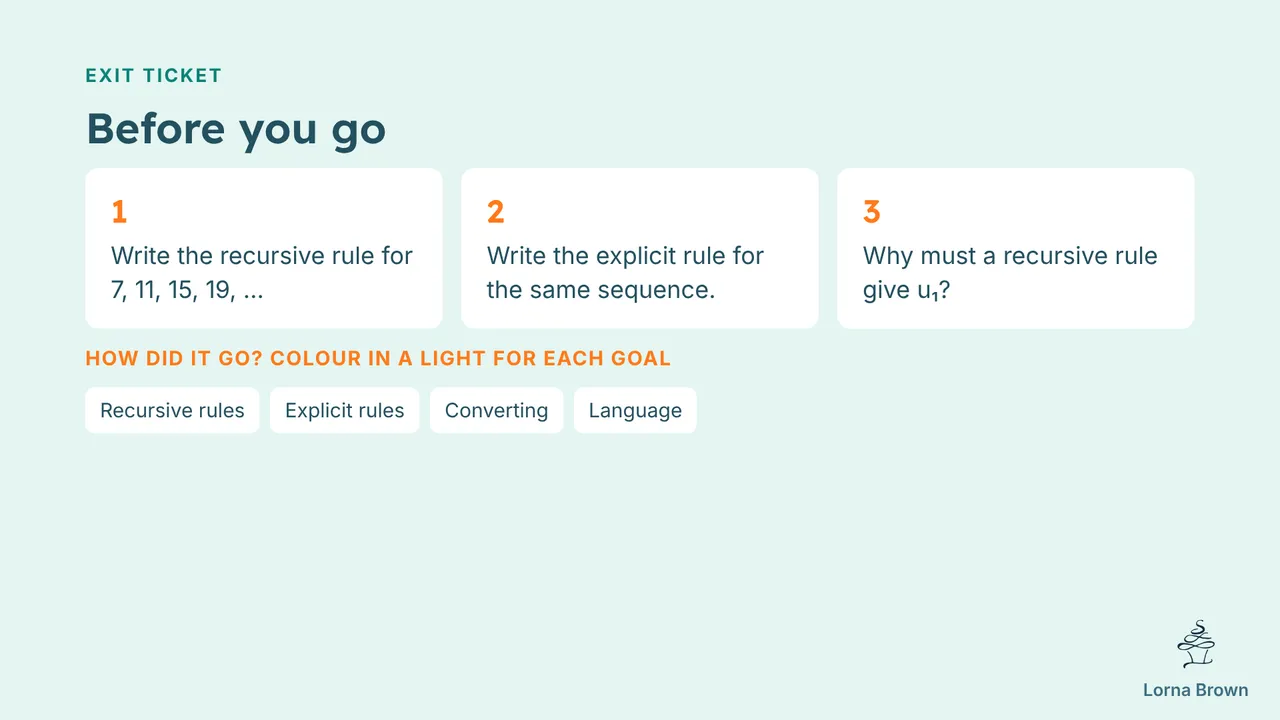The image size is (1280, 720).
Task: Click the How did it go prompt
Action: (378, 358)
